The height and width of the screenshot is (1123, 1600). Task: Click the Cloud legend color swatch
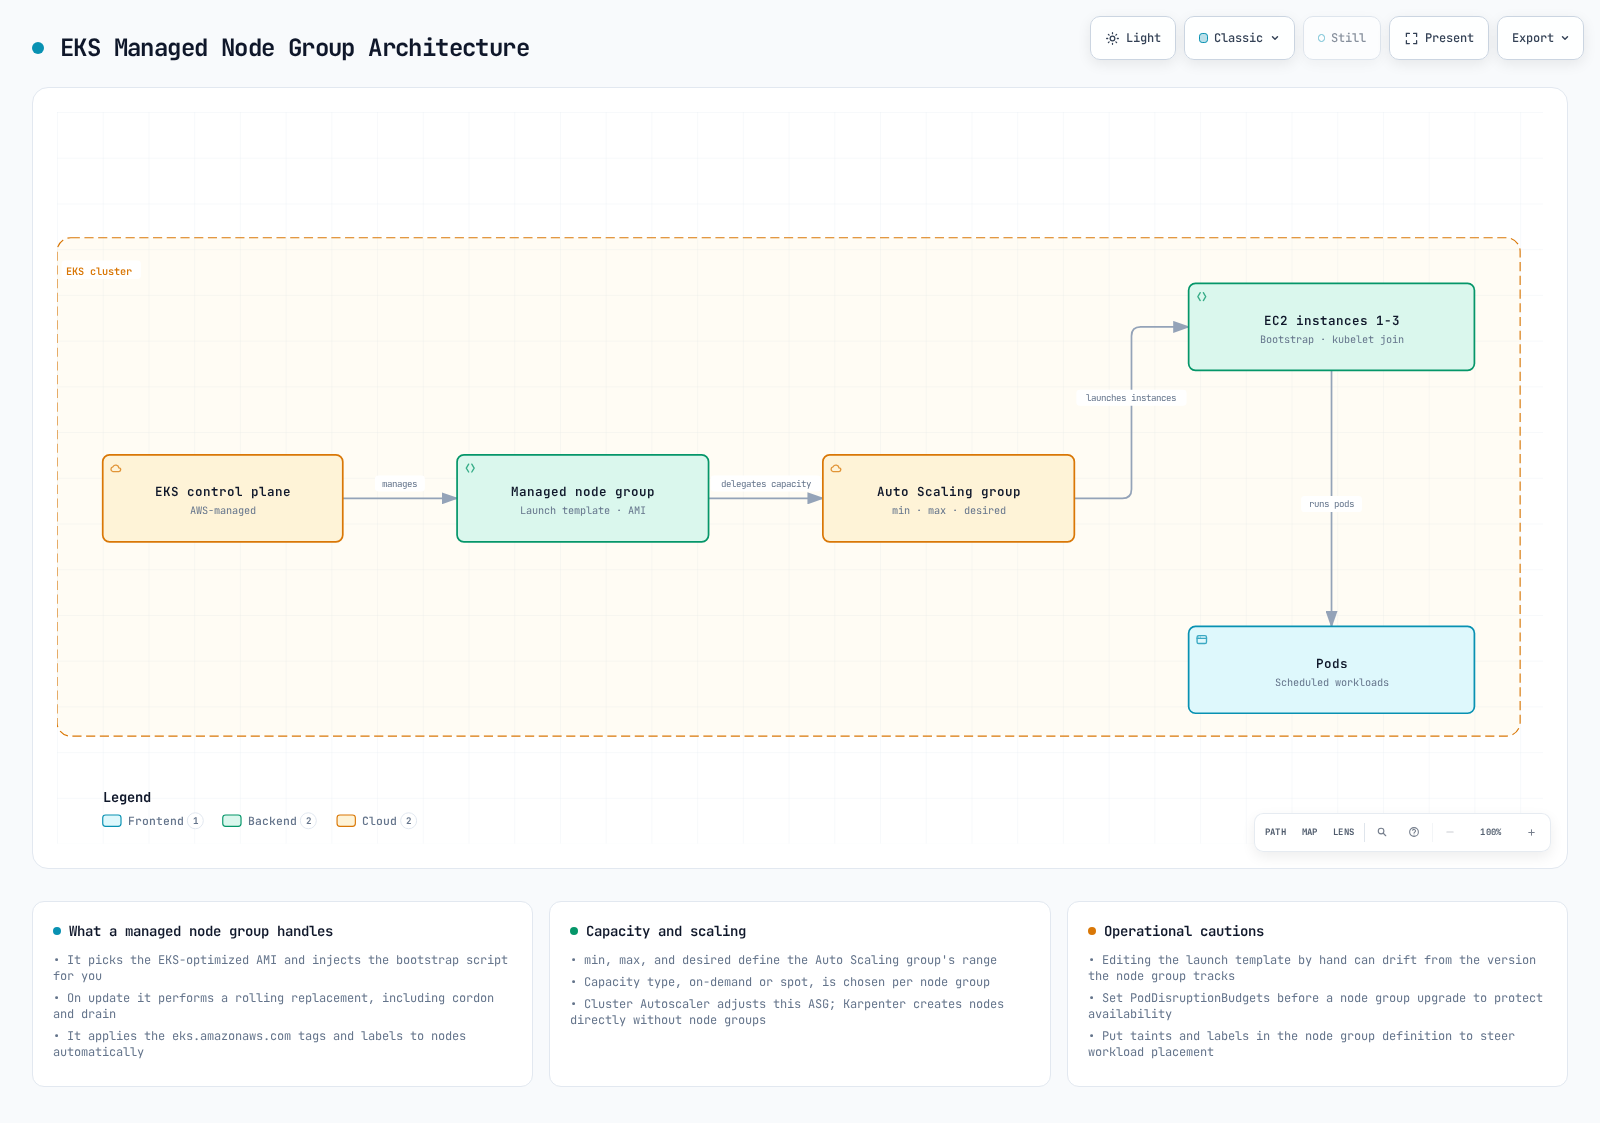click(346, 821)
